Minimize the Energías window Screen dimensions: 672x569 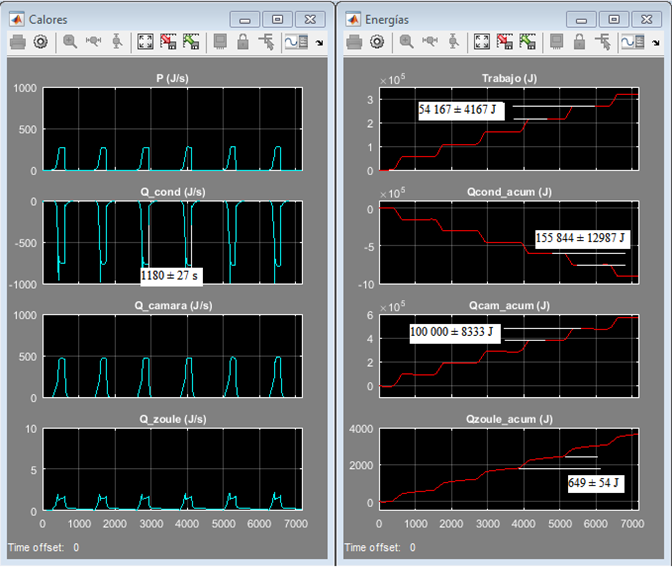click(x=581, y=20)
